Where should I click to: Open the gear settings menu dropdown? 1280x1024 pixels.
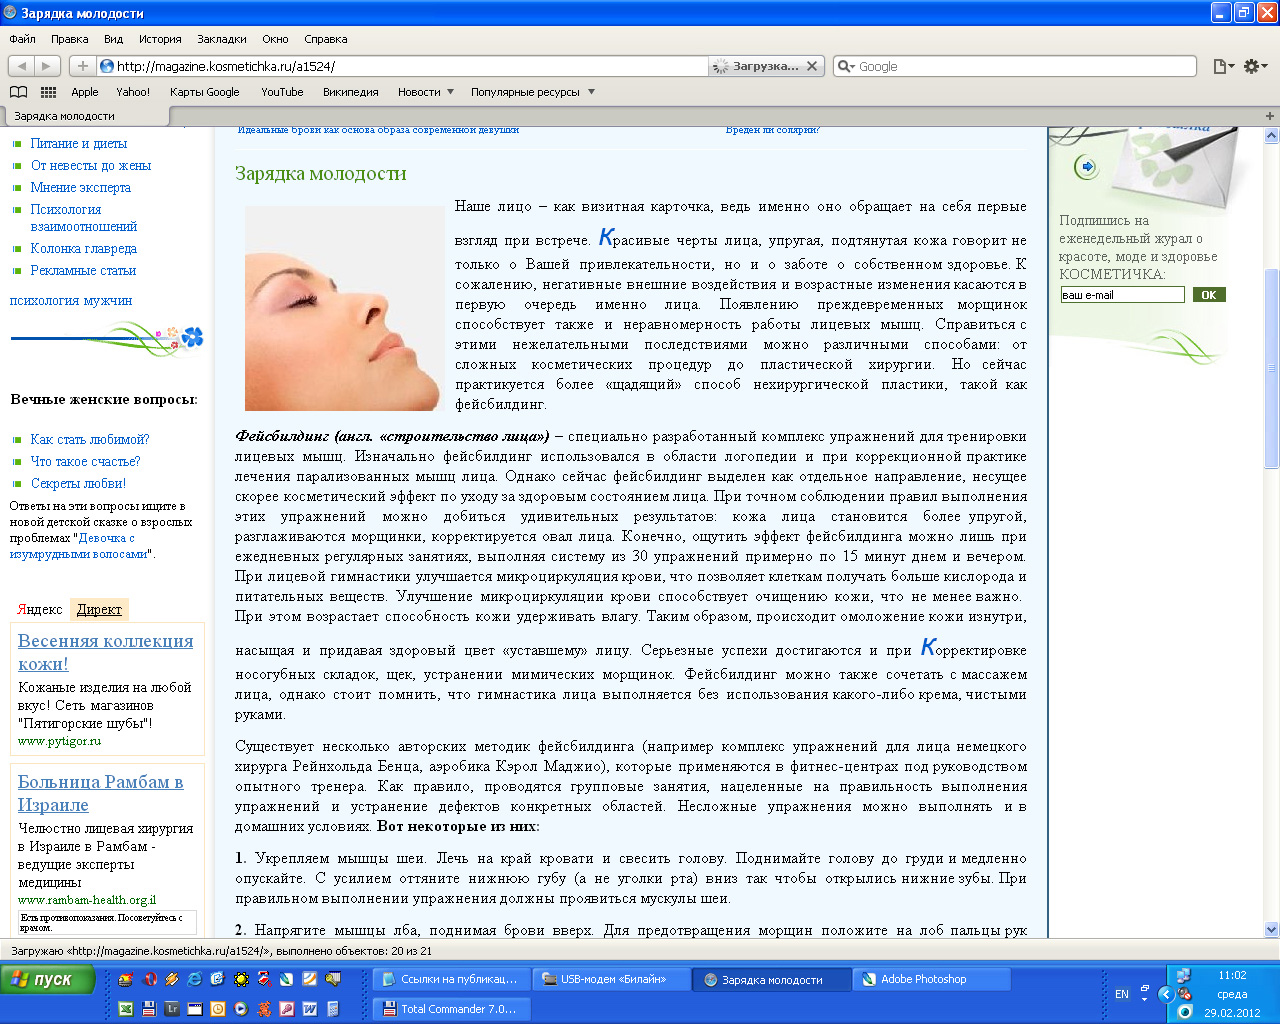[1256, 66]
